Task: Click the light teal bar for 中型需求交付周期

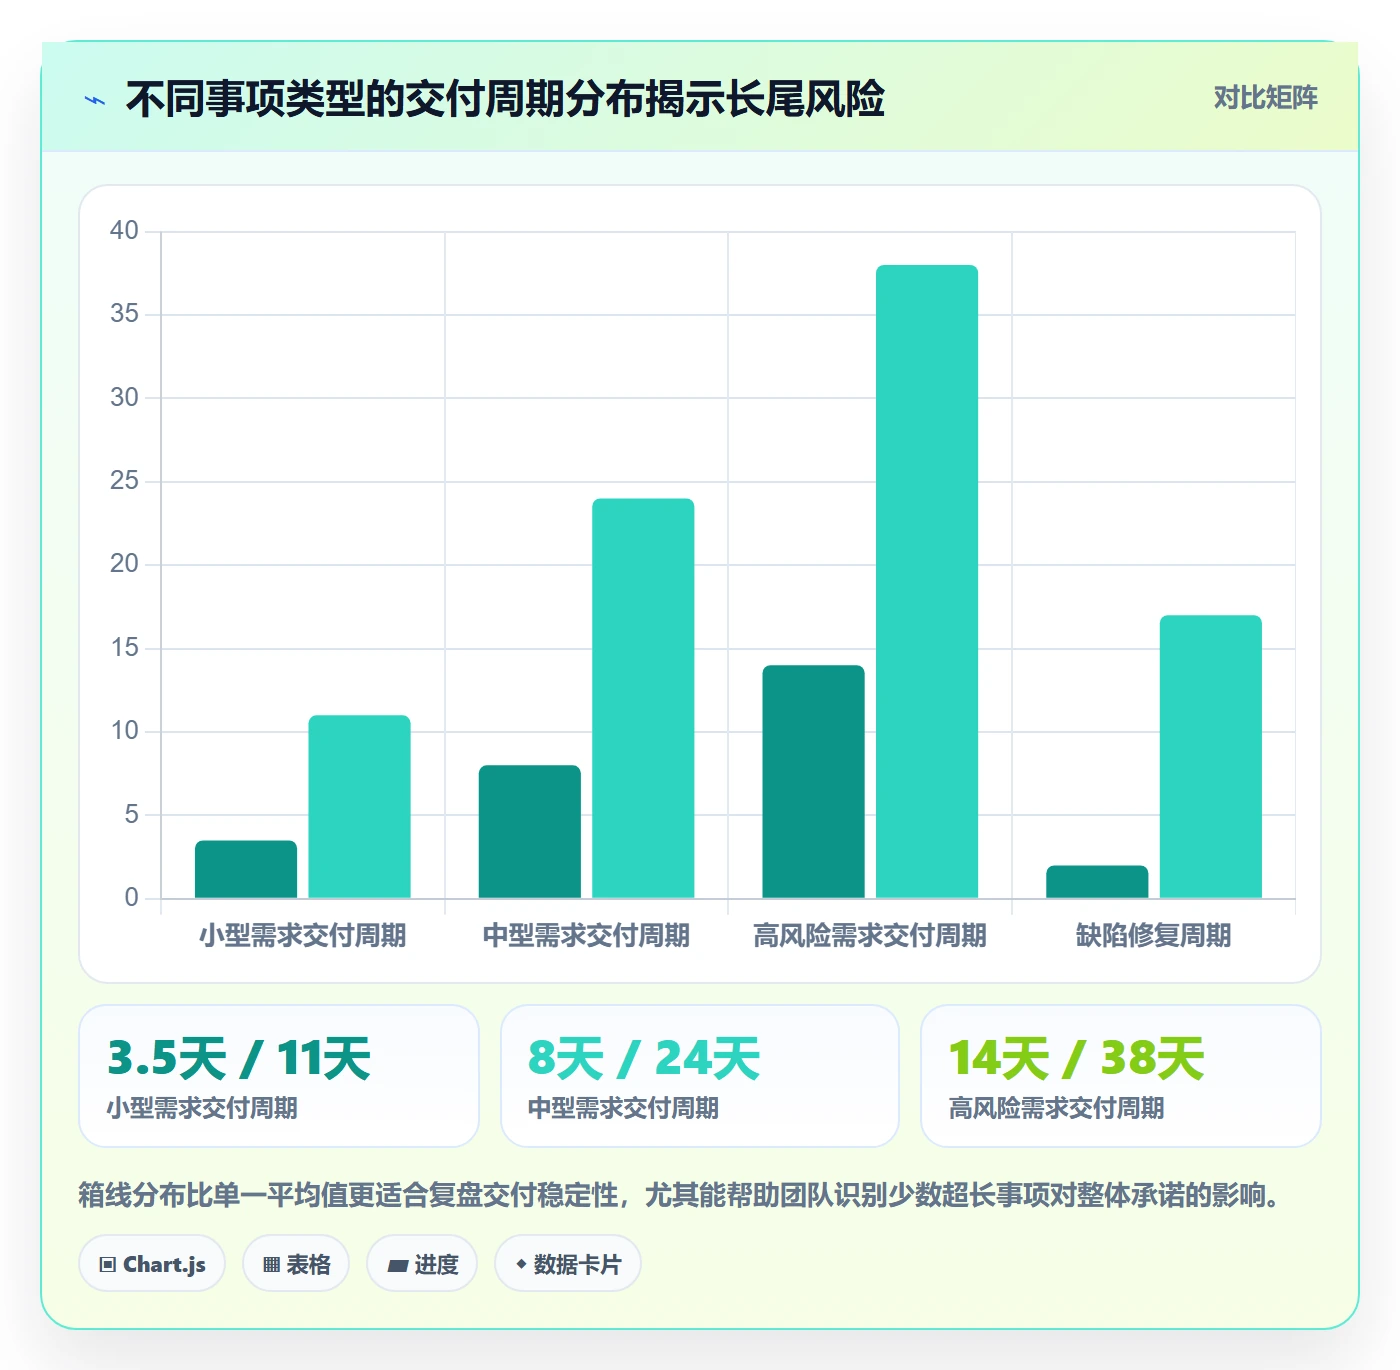Action: [643, 698]
